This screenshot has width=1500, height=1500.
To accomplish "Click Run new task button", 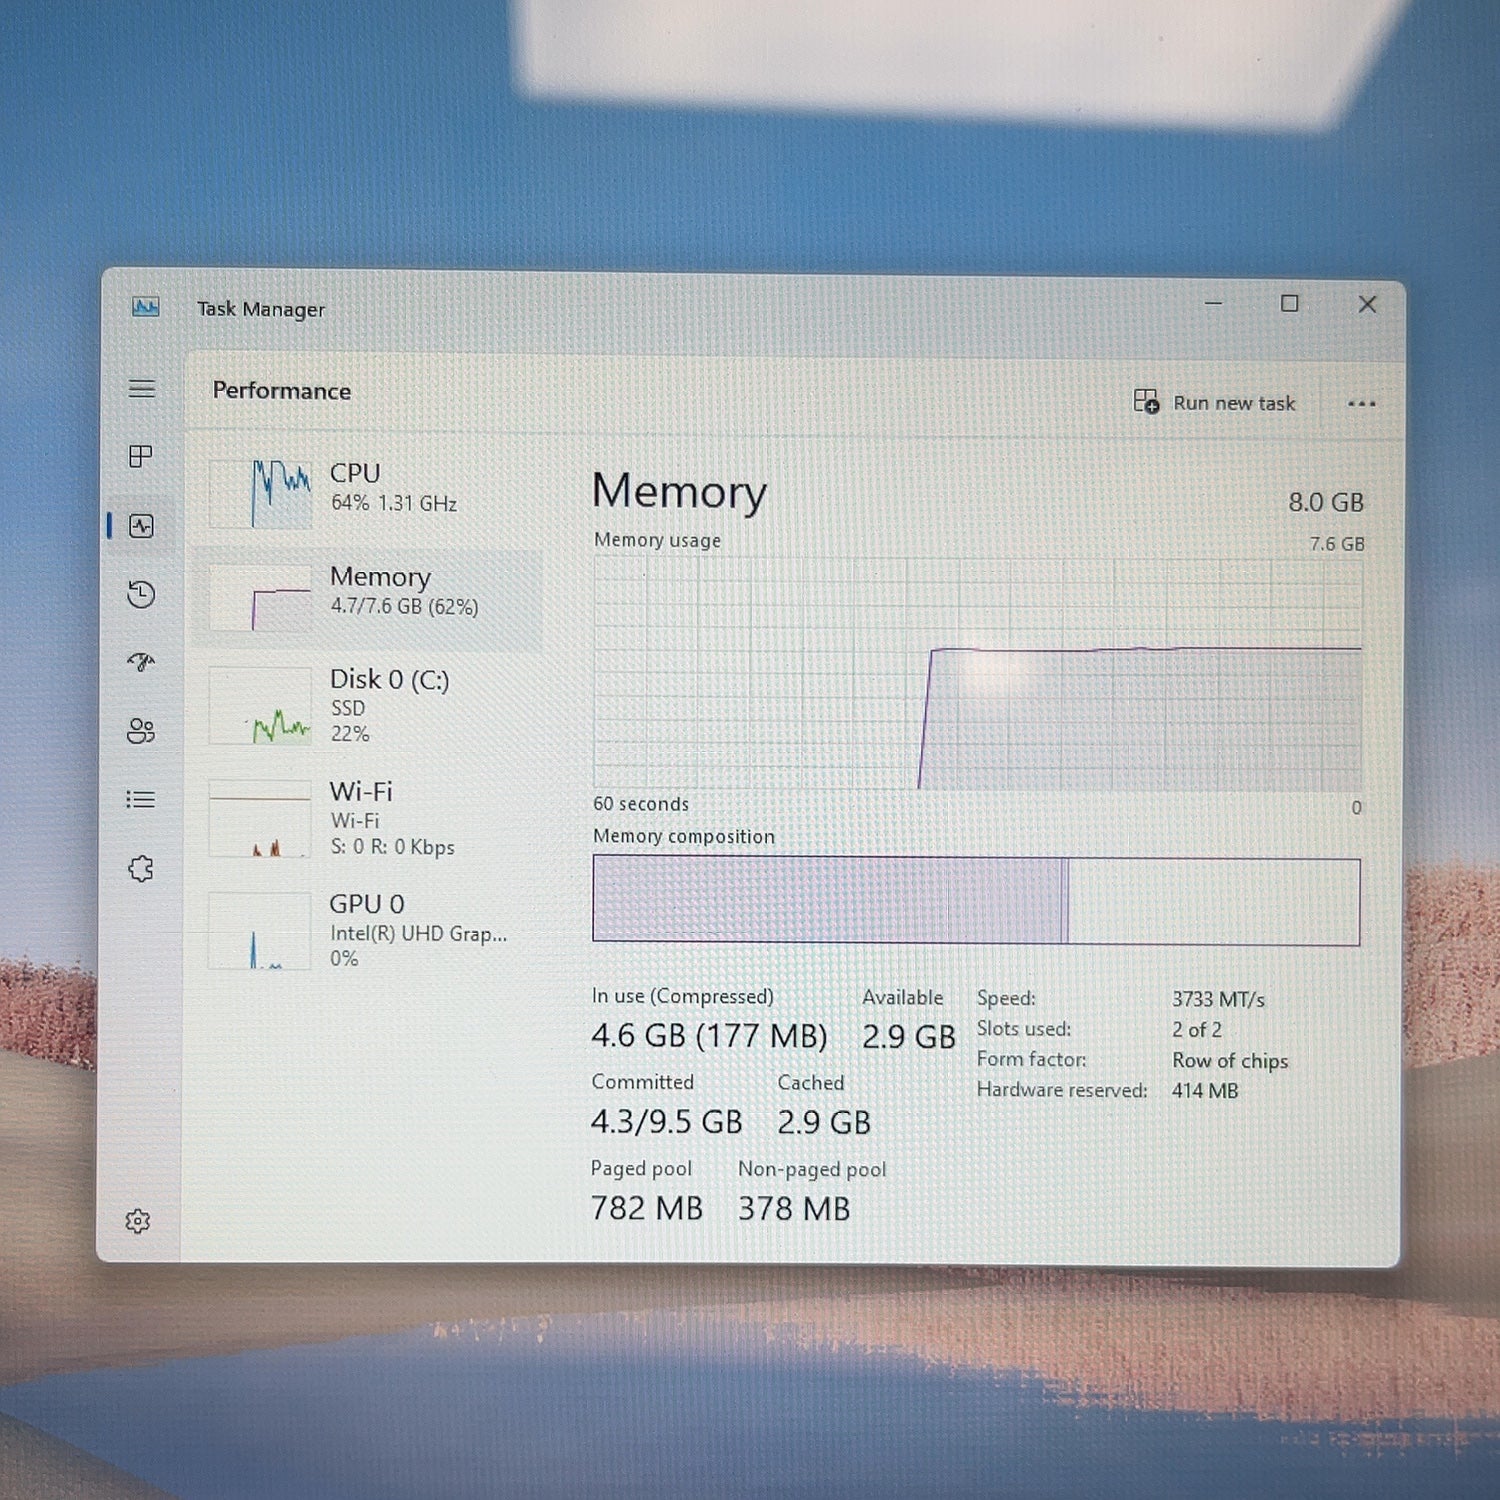I will click(x=1214, y=402).
